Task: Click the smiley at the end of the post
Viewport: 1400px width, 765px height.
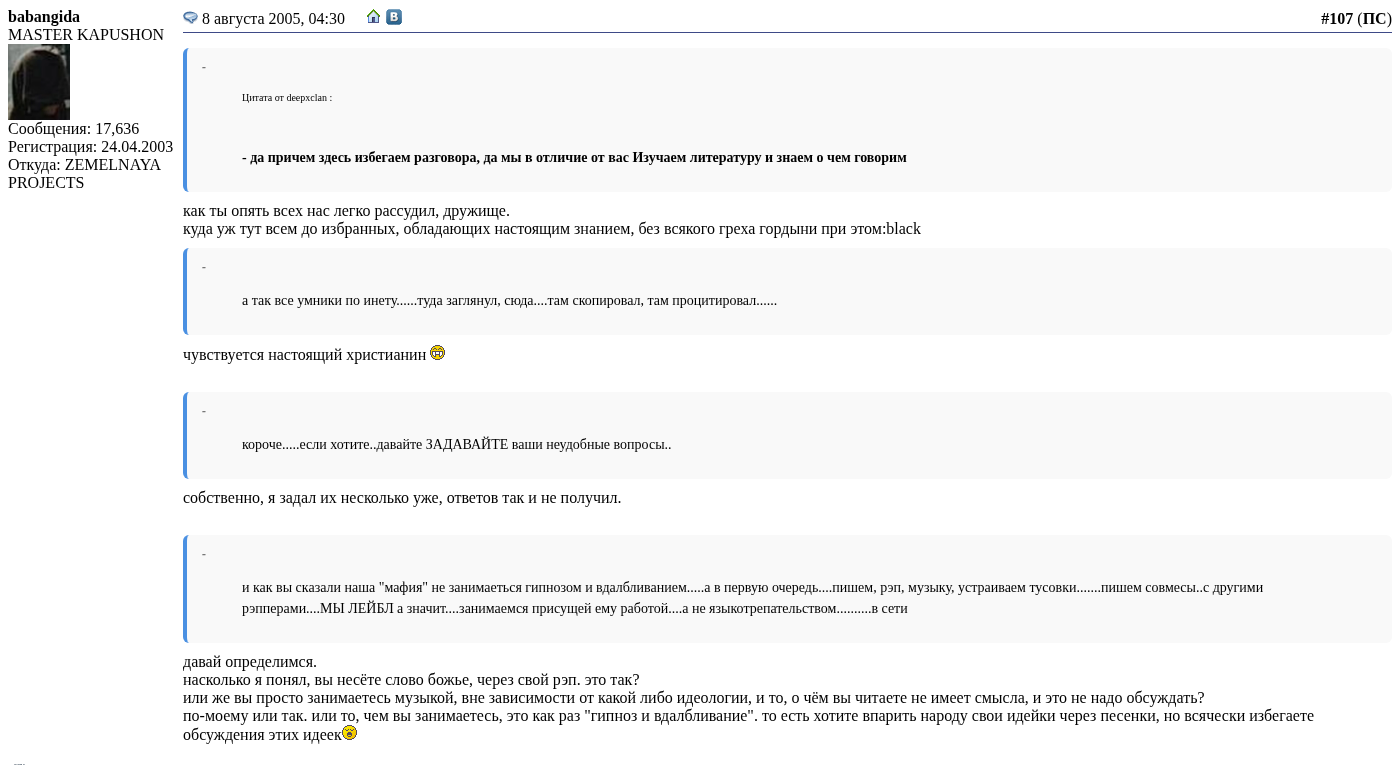Action: (x=349, y=733)
